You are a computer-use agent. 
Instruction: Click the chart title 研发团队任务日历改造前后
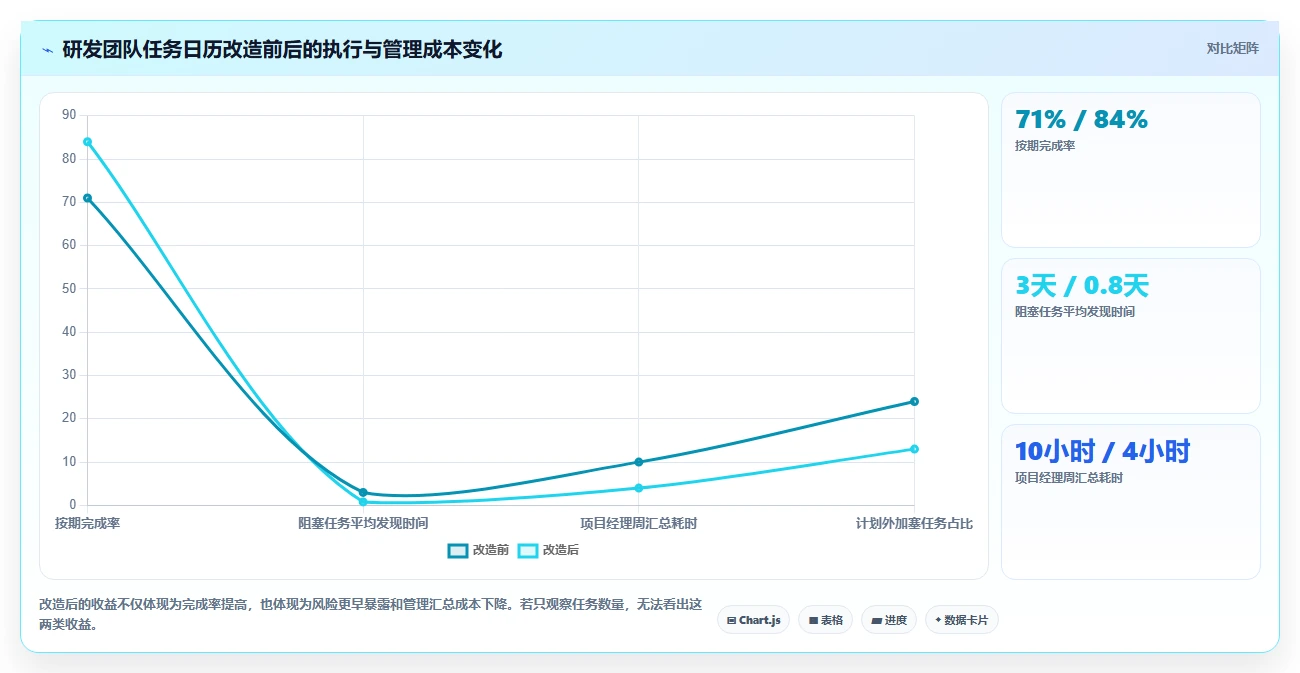282,50
